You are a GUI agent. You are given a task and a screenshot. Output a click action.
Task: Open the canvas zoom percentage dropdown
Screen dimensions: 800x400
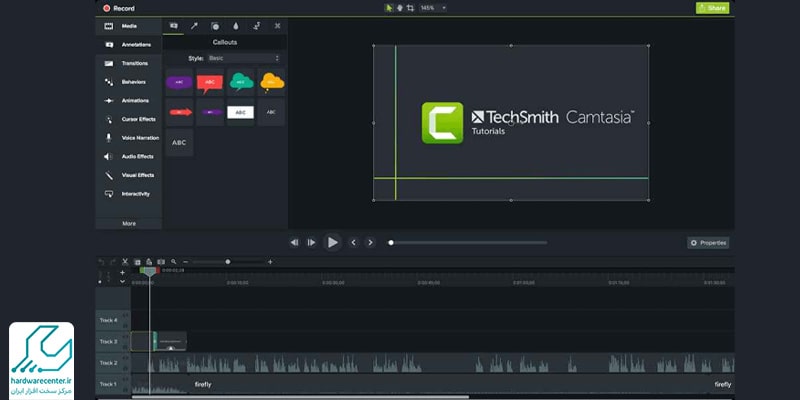click(433, 8)
